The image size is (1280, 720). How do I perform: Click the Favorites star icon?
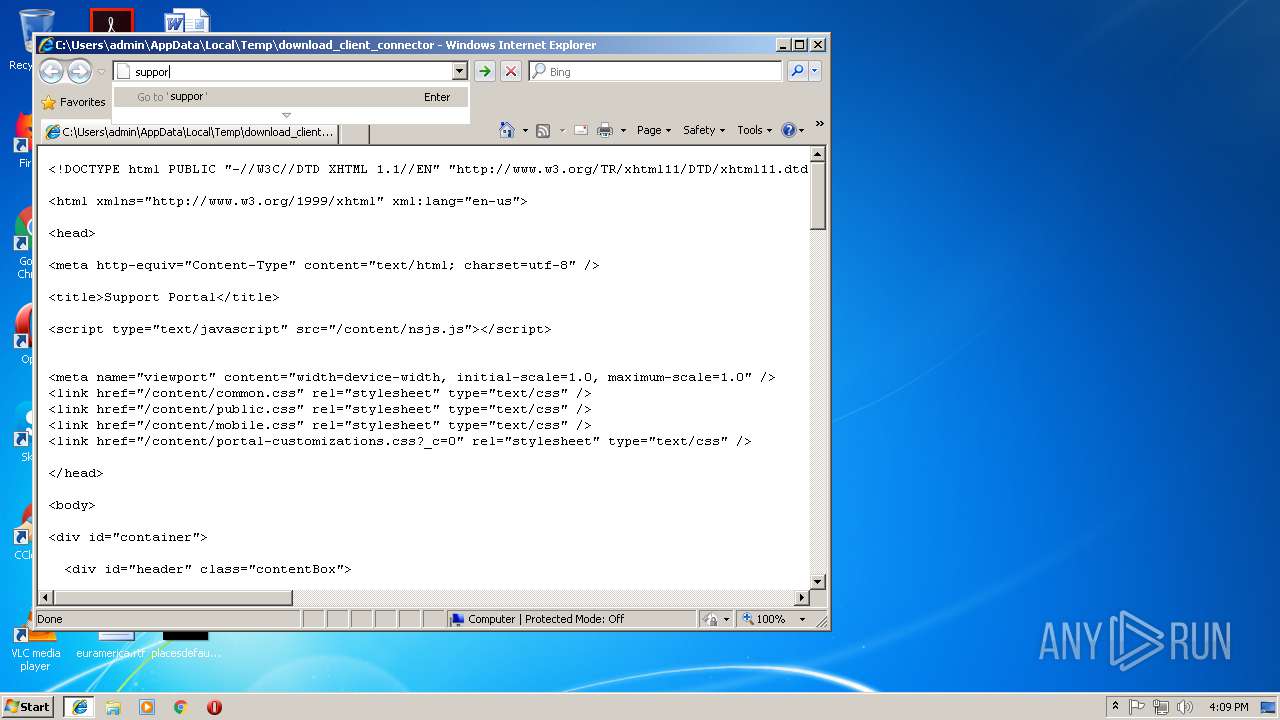click(48, 102)
